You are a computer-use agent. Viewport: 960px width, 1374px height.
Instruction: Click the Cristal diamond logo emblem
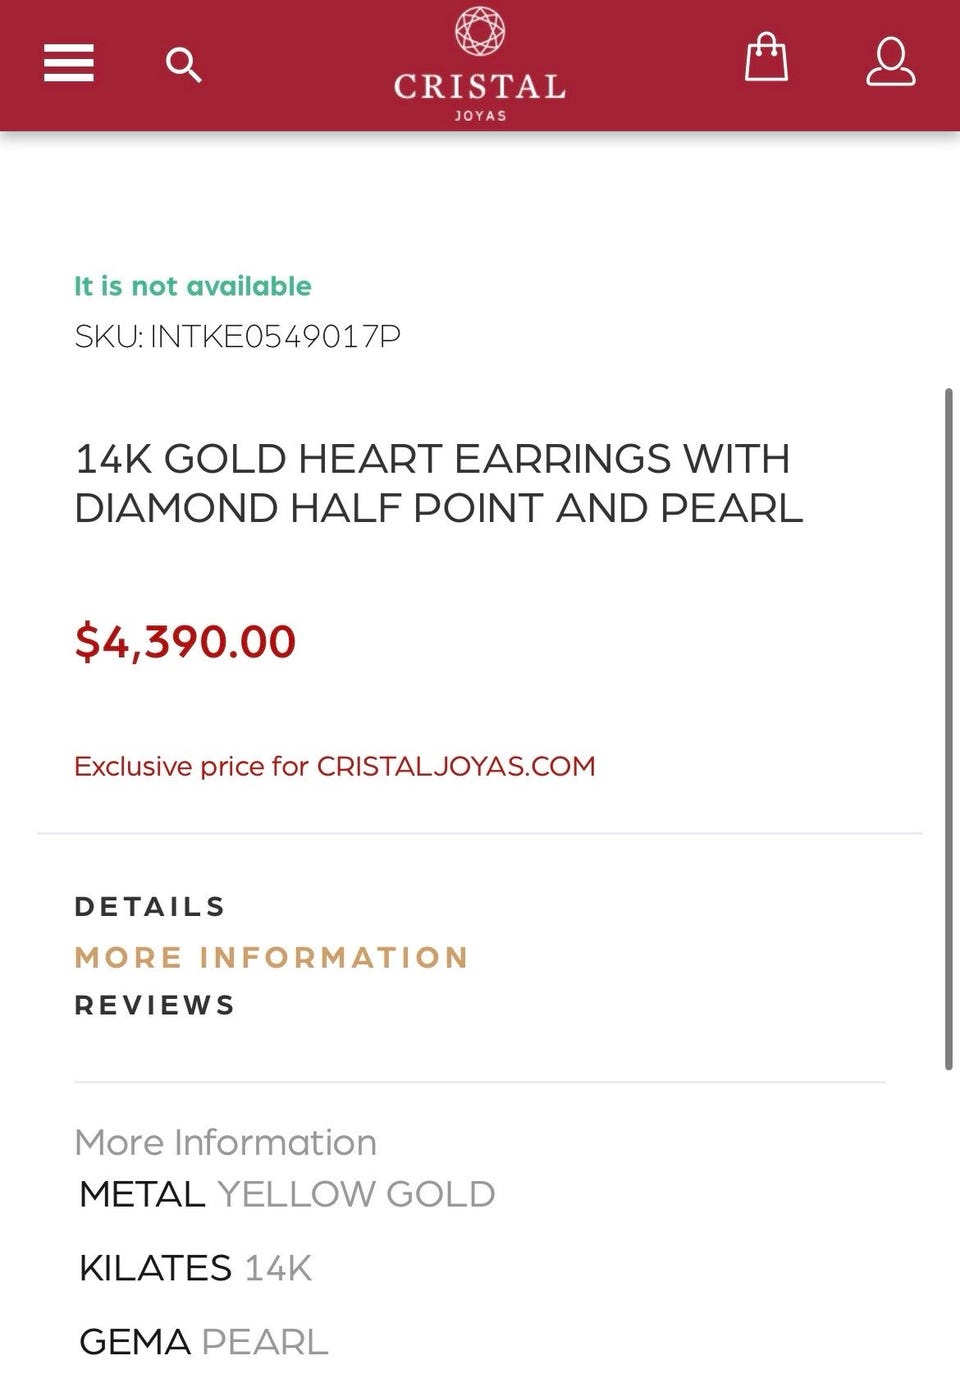[480, 31]
